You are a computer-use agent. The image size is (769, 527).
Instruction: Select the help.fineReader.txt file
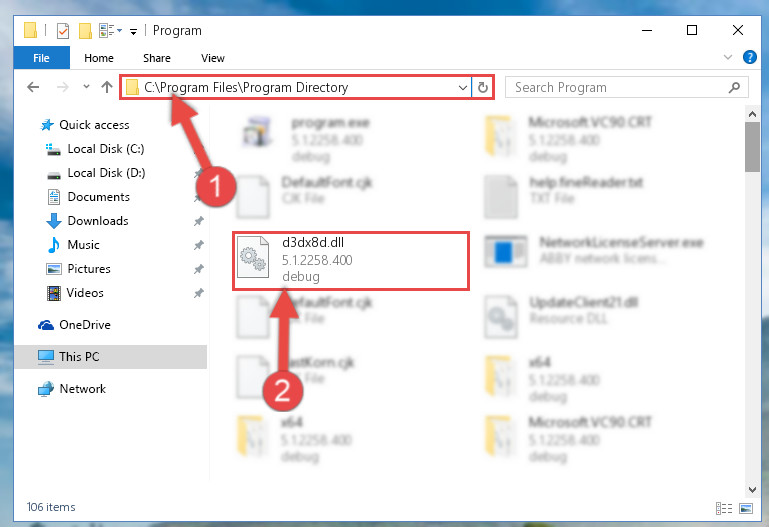click(x=564, y=196)
